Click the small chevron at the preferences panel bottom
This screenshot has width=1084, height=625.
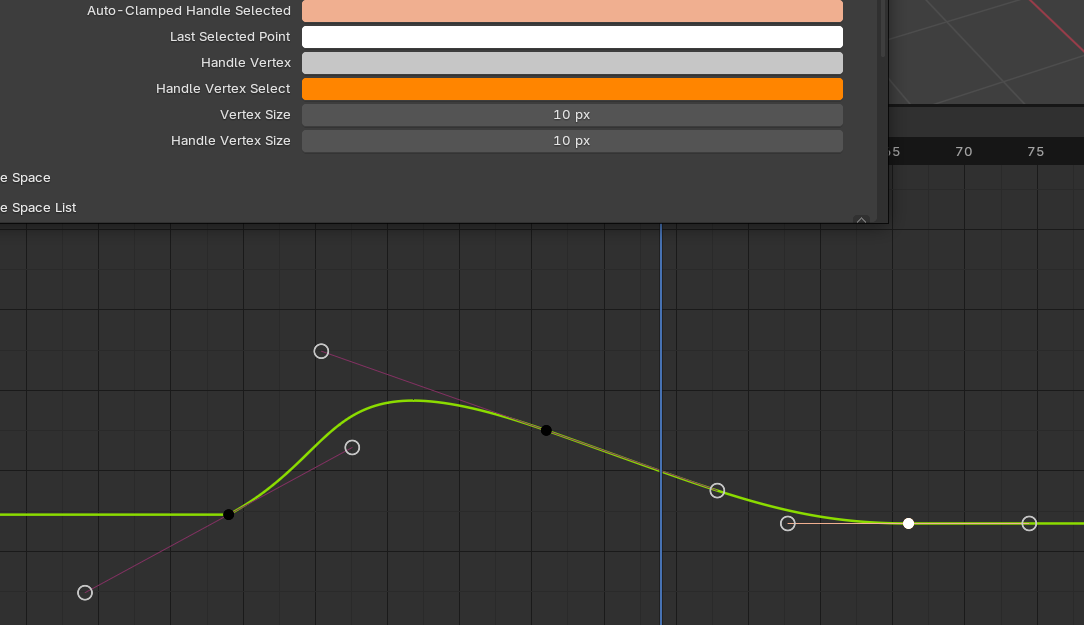[x=861, y=220]
